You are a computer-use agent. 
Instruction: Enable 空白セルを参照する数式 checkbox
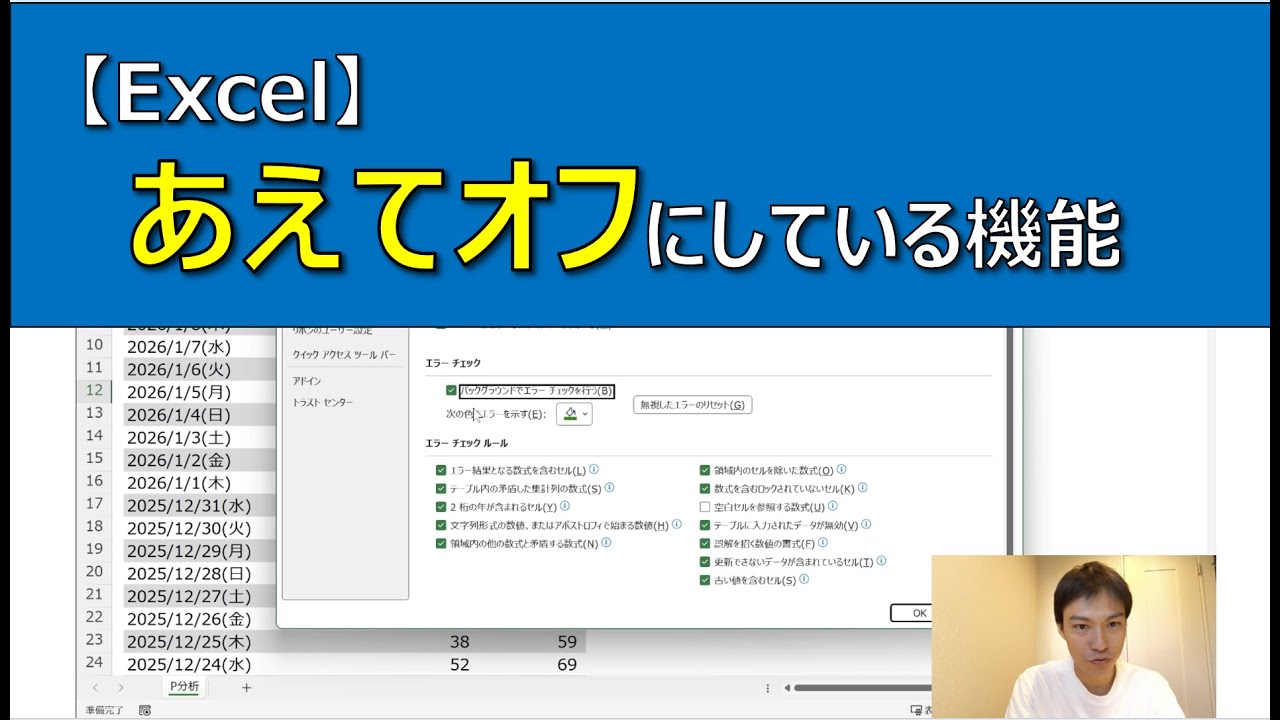pos(705,507)
